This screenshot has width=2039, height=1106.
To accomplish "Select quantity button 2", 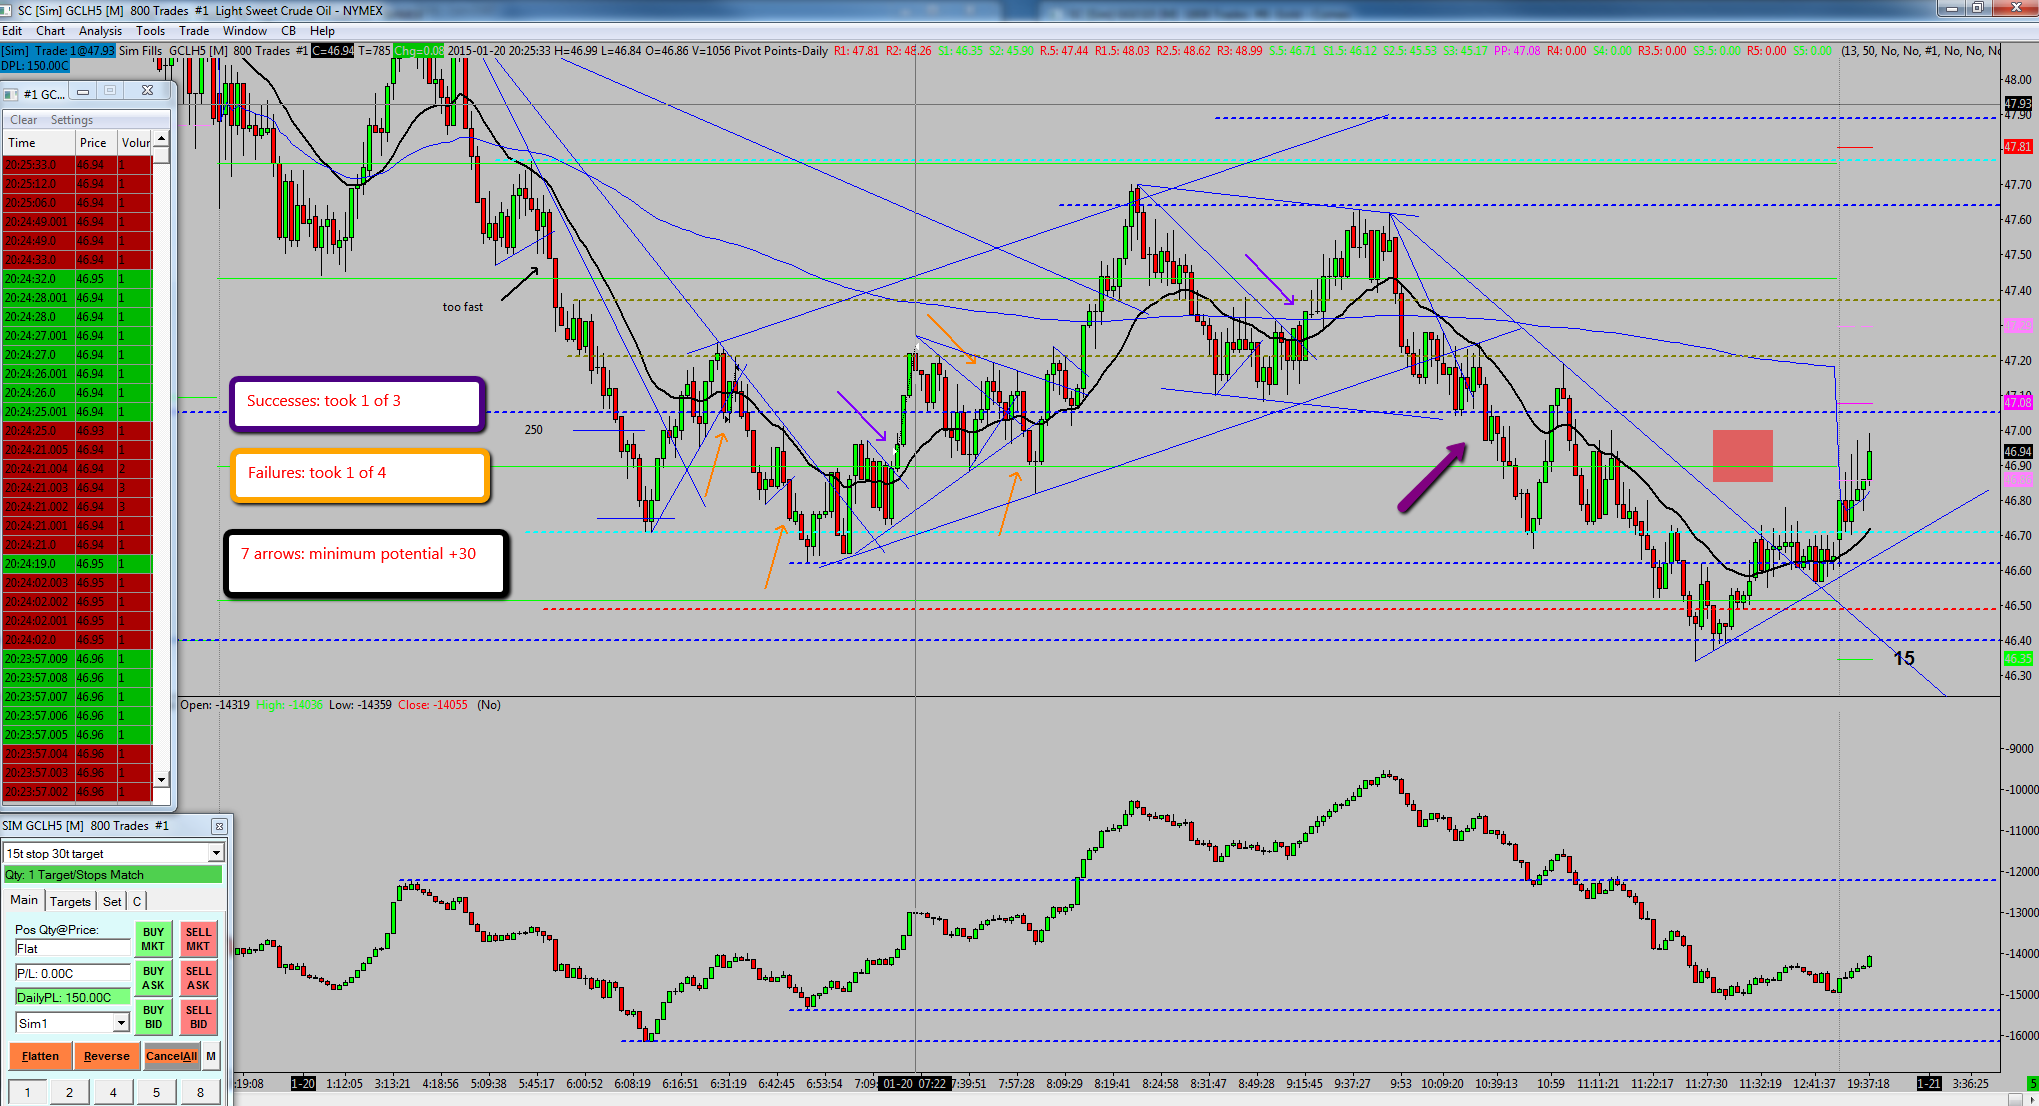I will coord(69,1093).
